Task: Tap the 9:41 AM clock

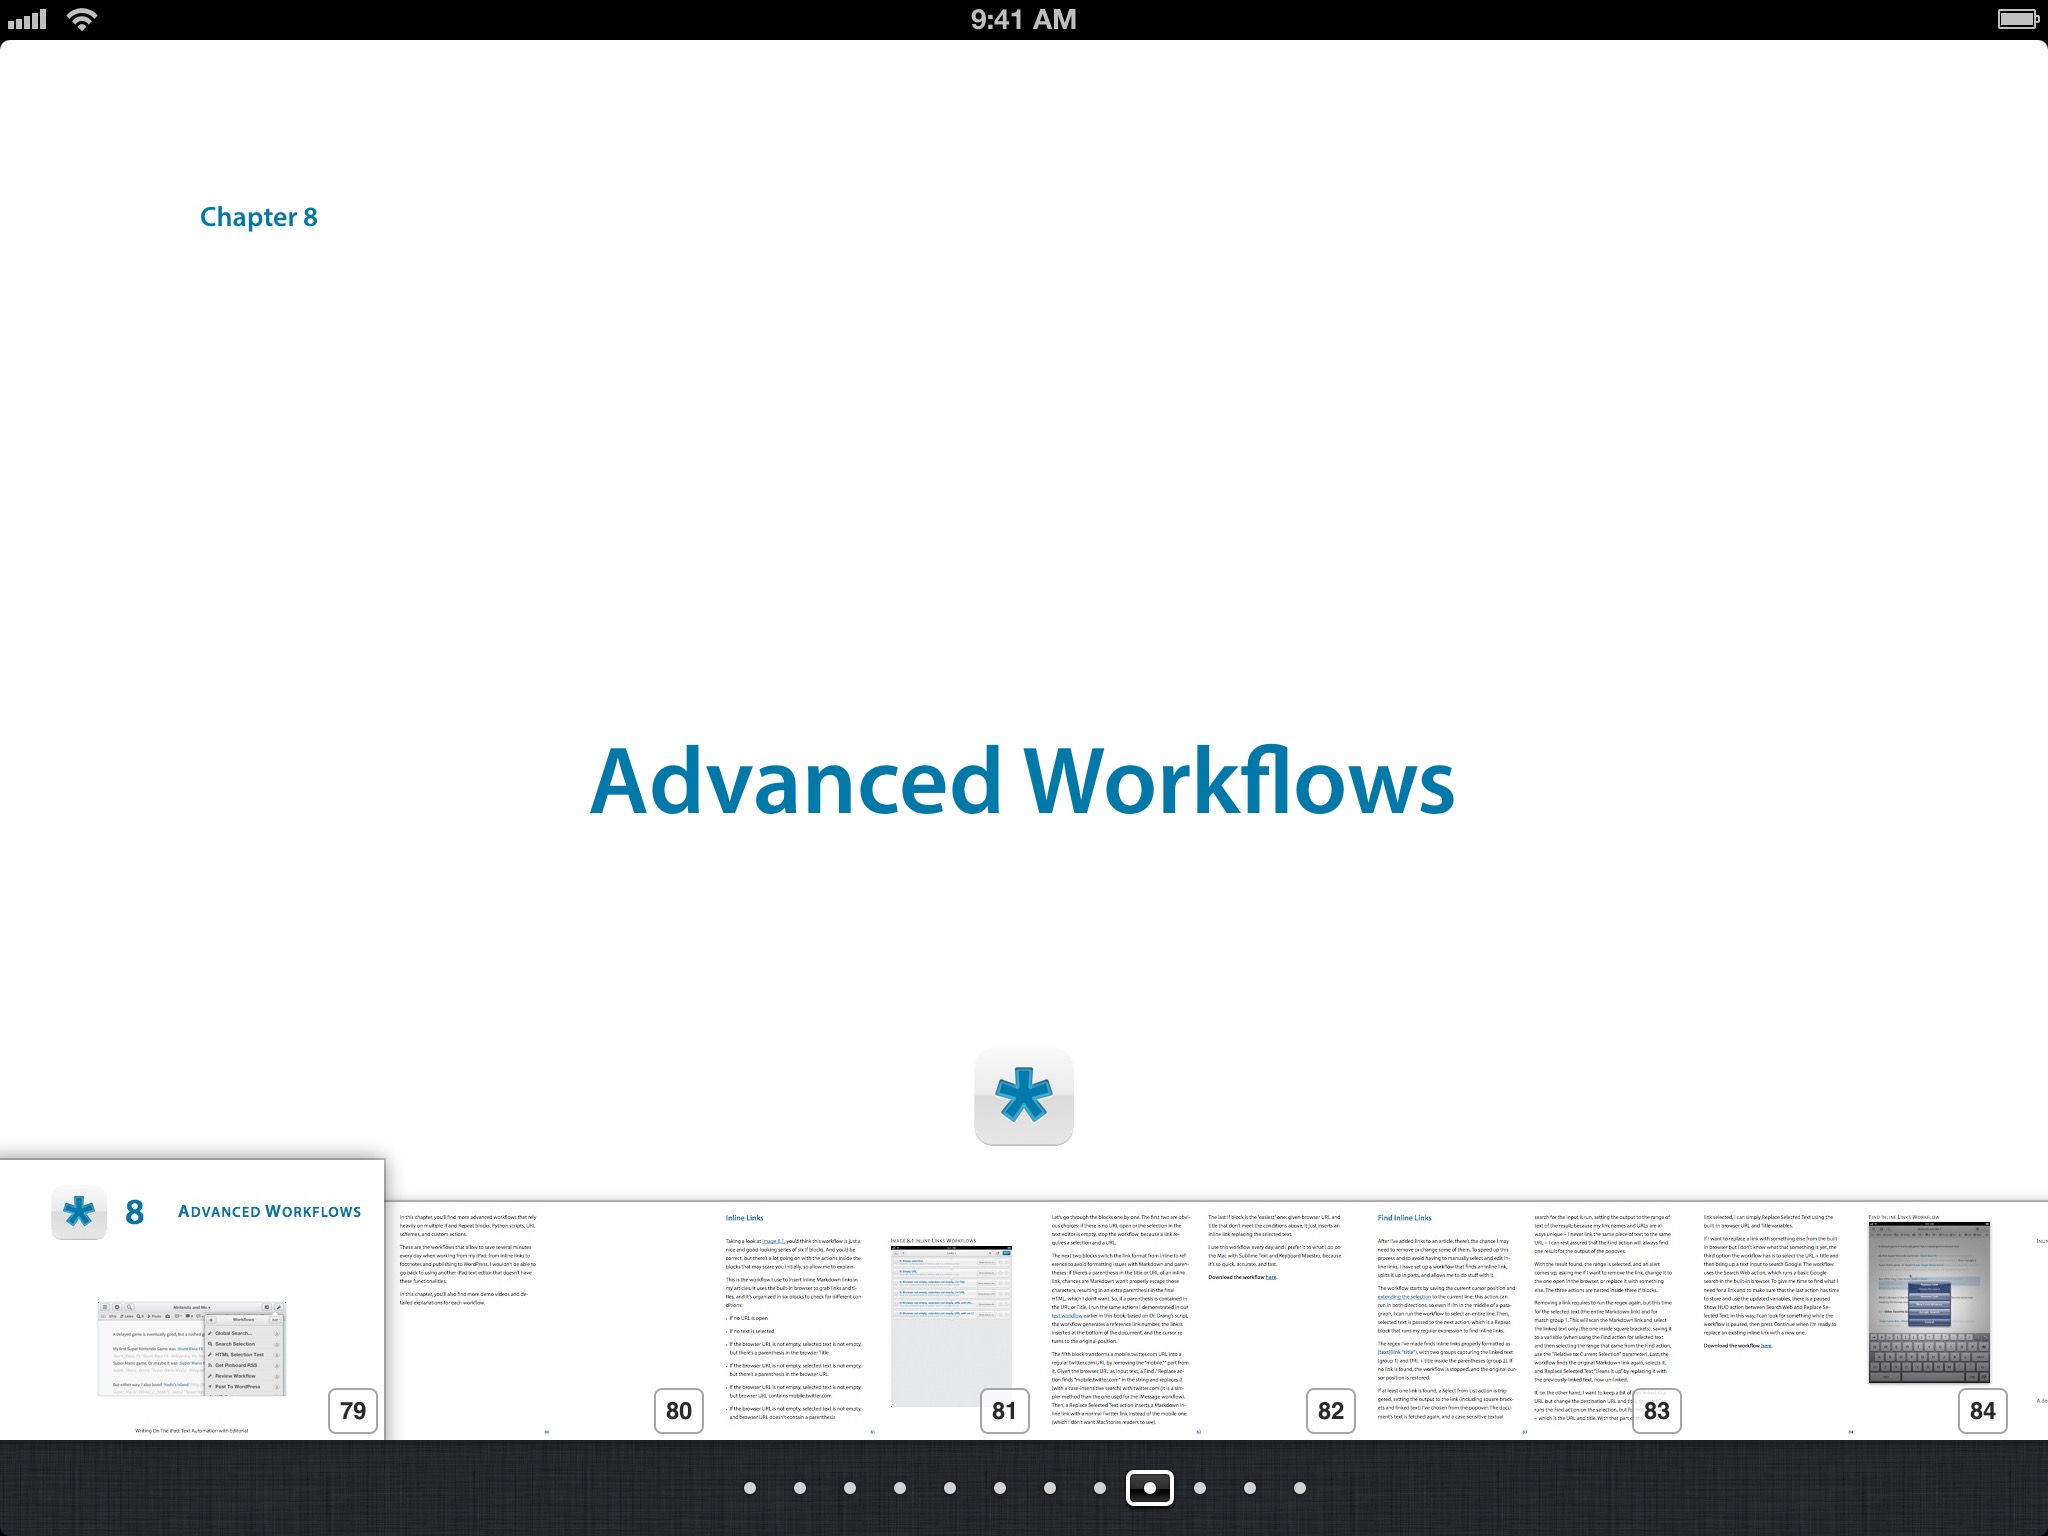Action: (1023, 19)
